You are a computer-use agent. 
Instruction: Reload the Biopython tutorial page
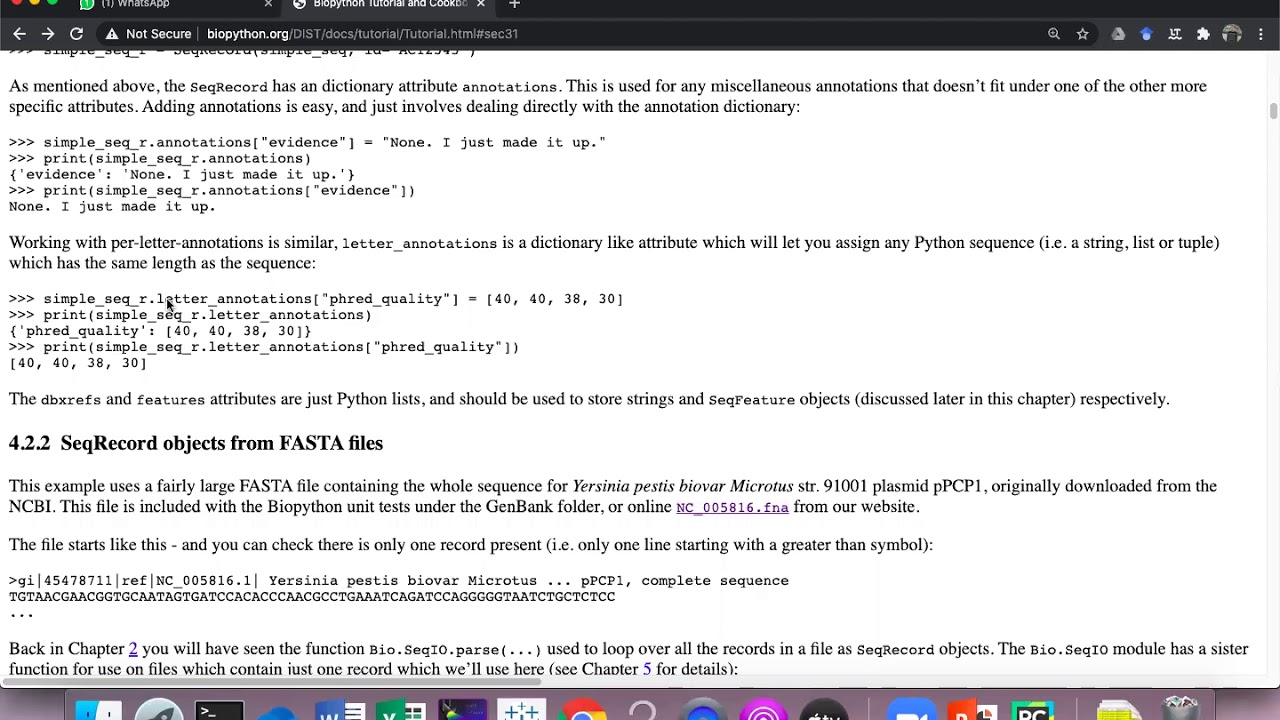click(x=76, y=34)
